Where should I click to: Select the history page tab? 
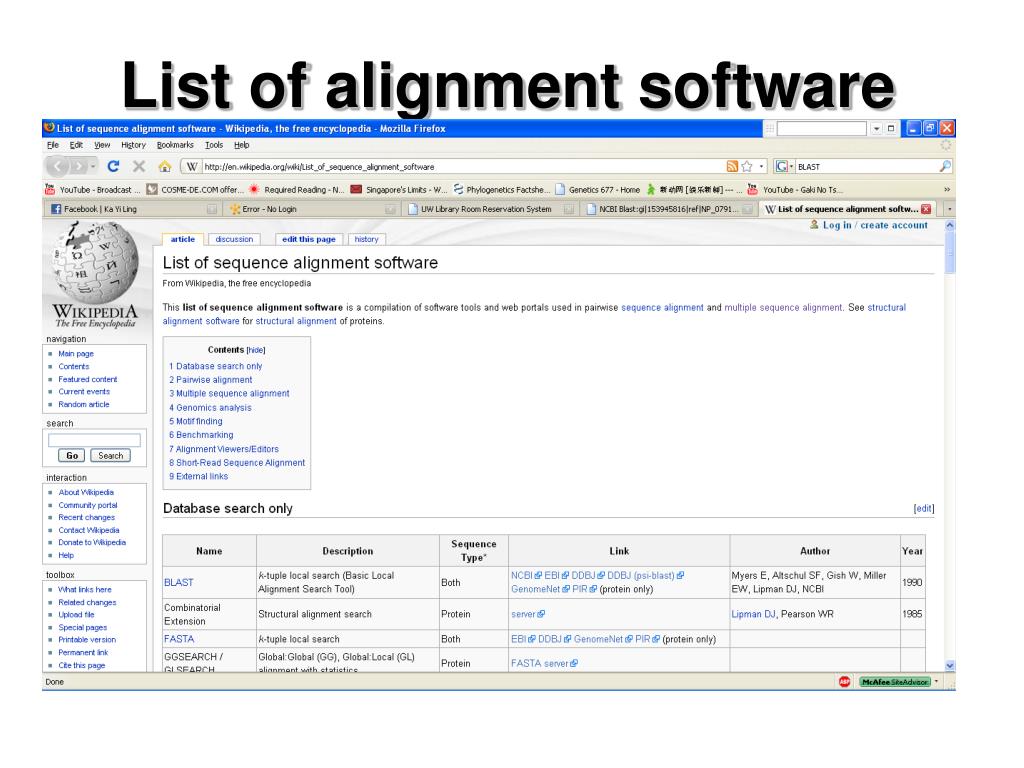366,239
